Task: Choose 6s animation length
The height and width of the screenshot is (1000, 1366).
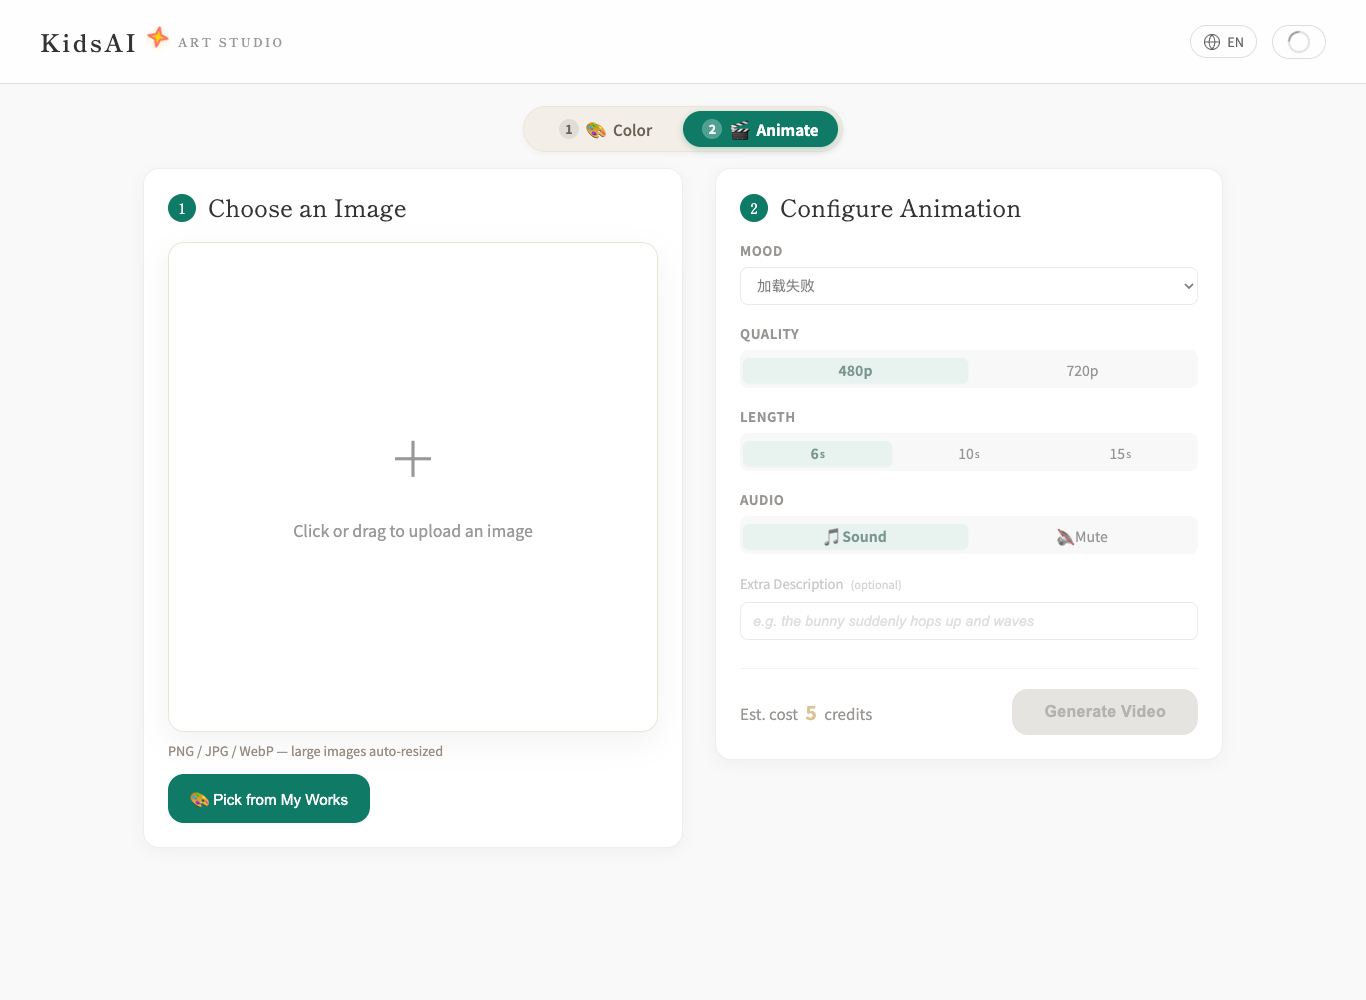Action: point(817,454)
